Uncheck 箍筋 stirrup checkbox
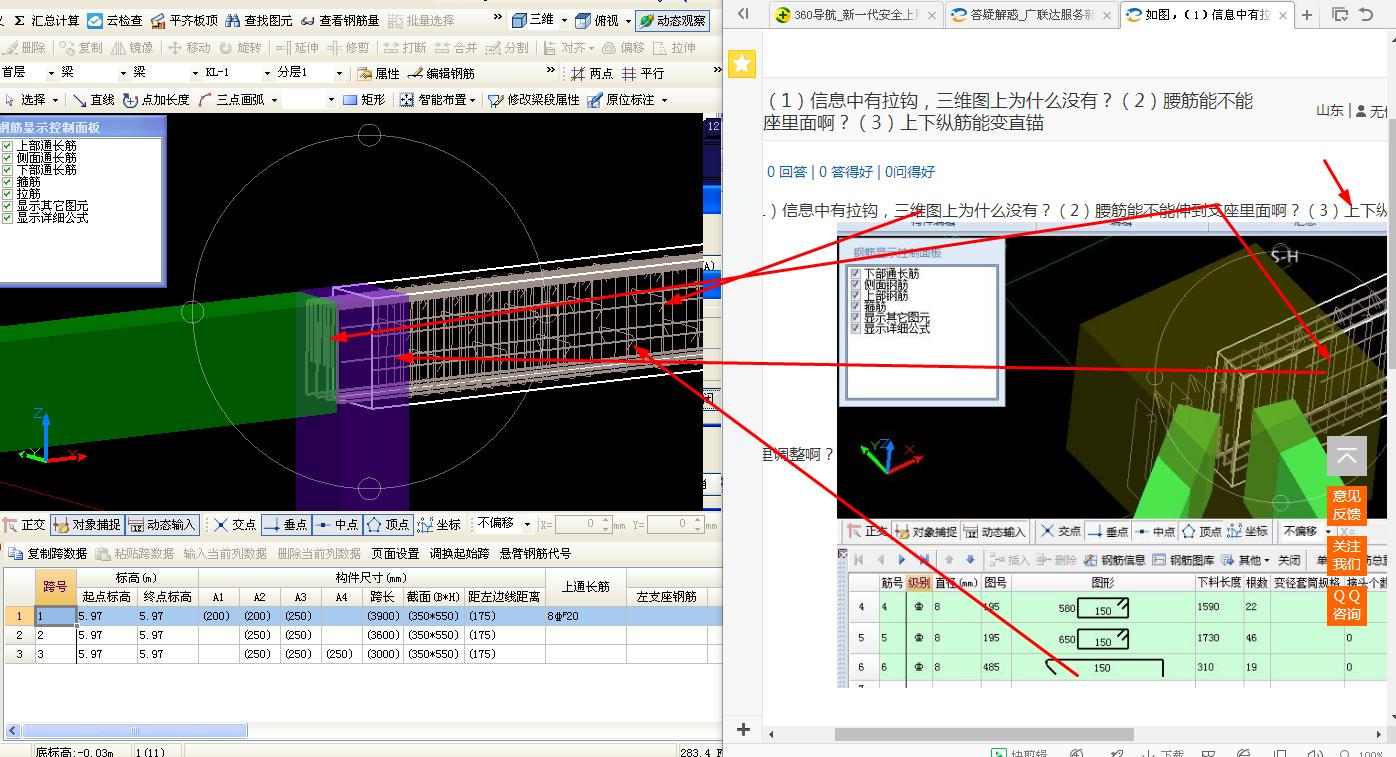 click(8, 182)
